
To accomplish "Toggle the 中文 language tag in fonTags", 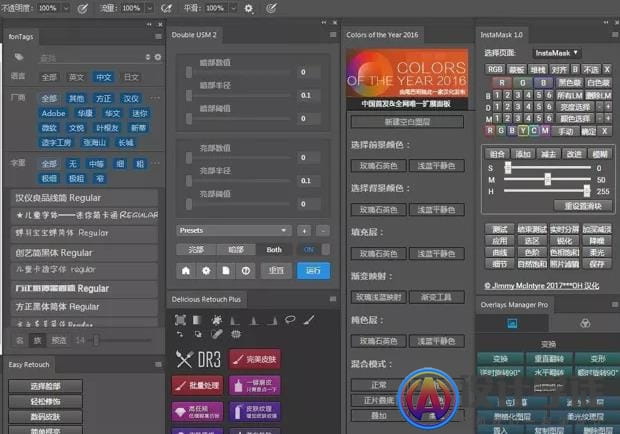I will 104,77.
